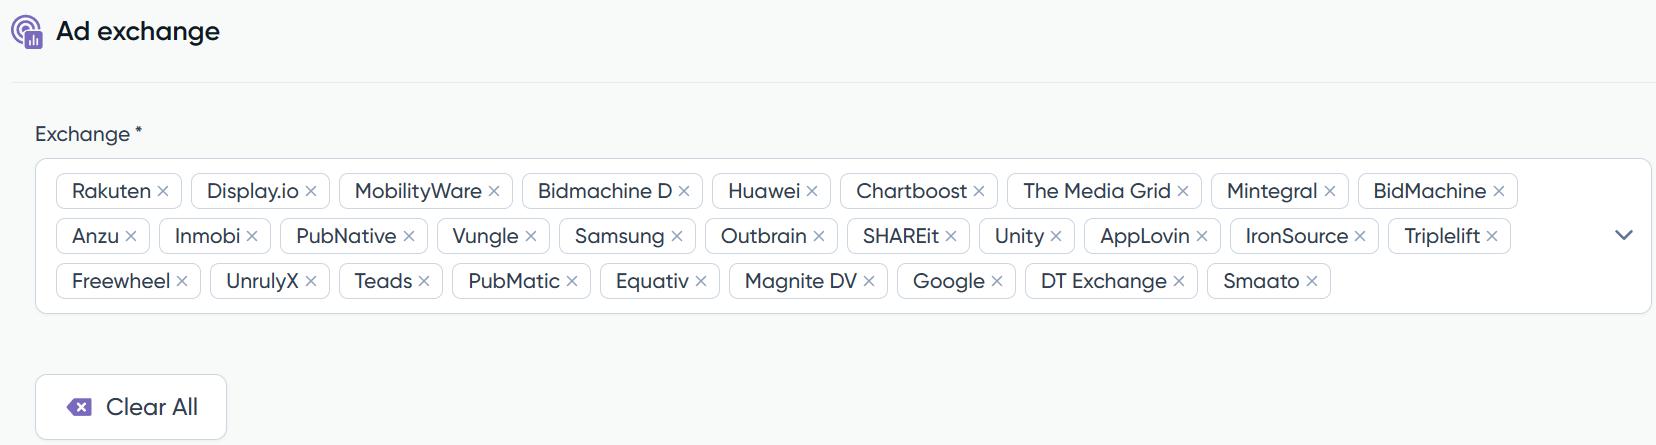The height and width of the screenshot is (445, 1656).
Task: Remove the Google exchange chip
Action: point(997,281)
